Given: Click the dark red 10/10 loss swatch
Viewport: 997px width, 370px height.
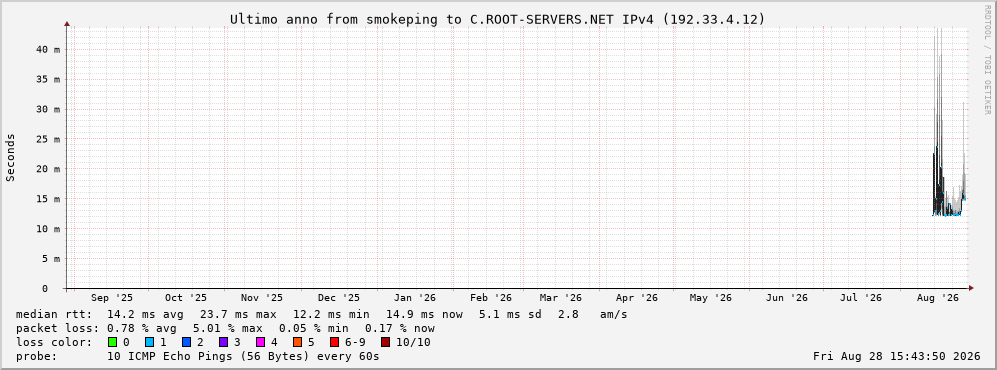Looking at the screenshot, I should click(x=386, y=343).
